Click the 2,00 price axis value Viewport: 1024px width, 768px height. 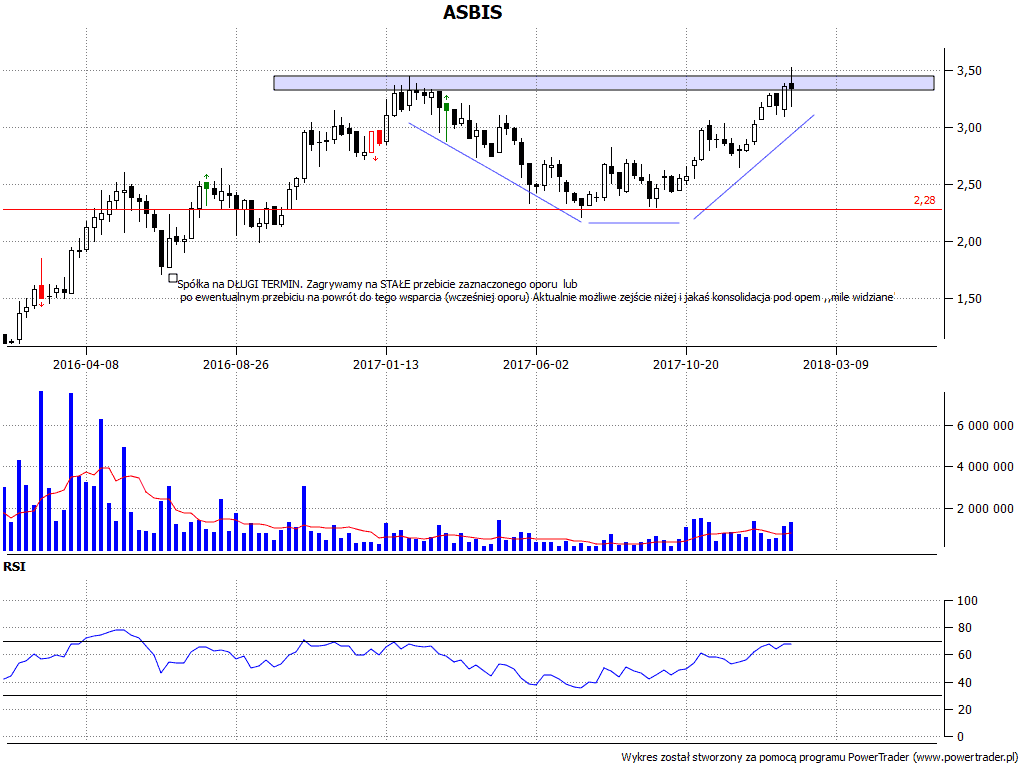coord(969,242)
